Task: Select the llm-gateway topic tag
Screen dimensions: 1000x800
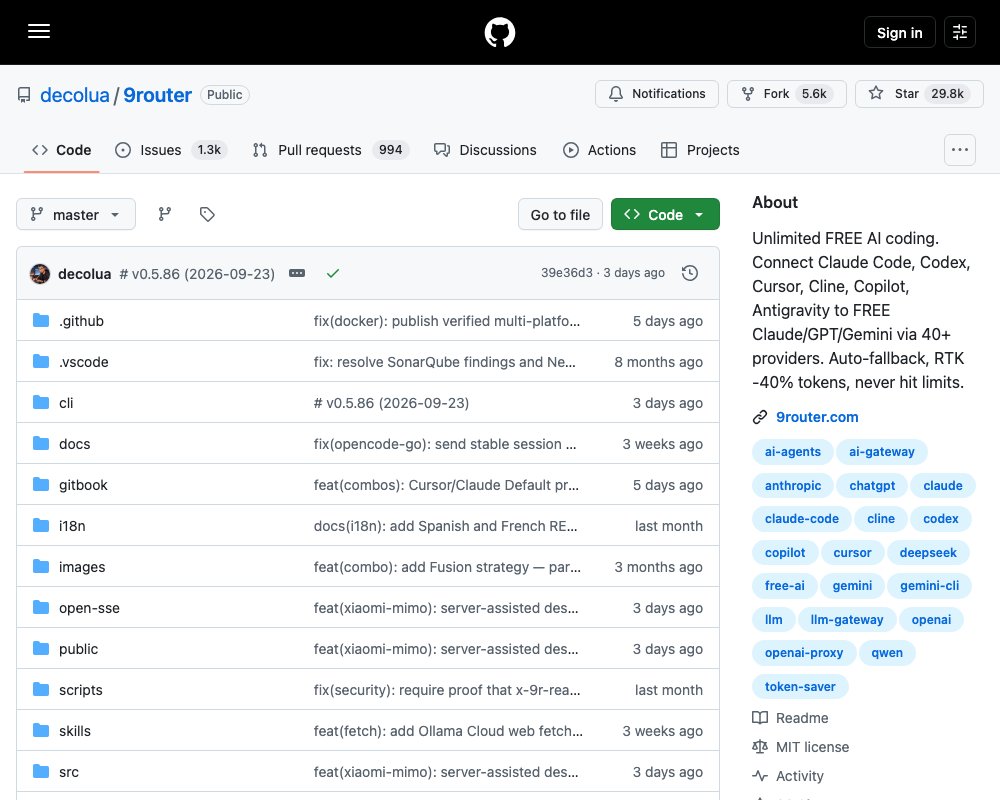Action: coord(846,619)
